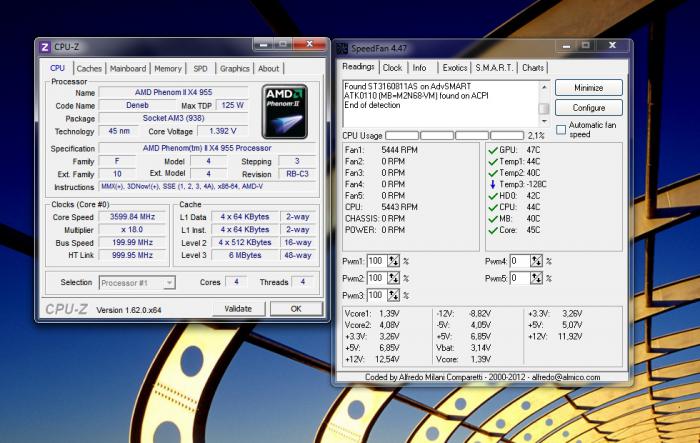The height and width of the screenshot is (443, 700).
Task: Open the S.M.A.R.T. tab in SpeedFan
Action: pos(494,68)
